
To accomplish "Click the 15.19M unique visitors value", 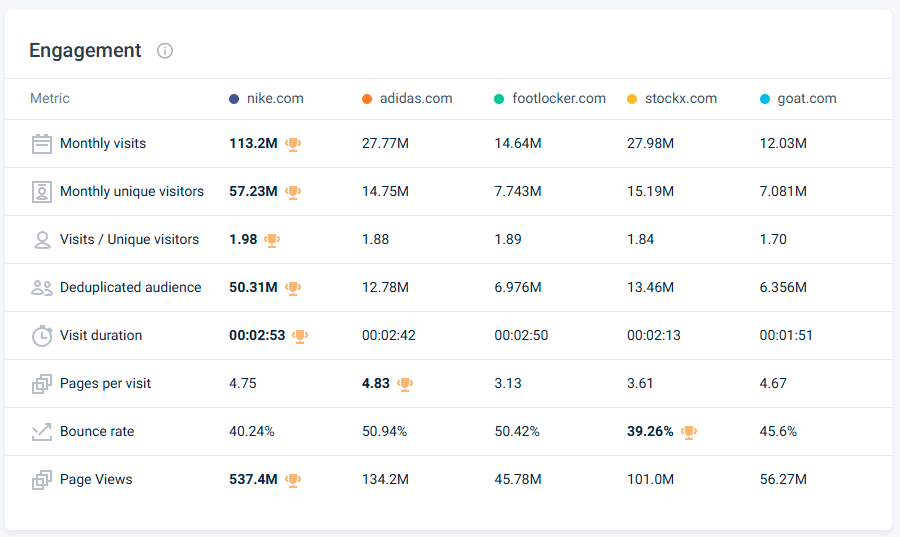I will [x=650, y=192].
